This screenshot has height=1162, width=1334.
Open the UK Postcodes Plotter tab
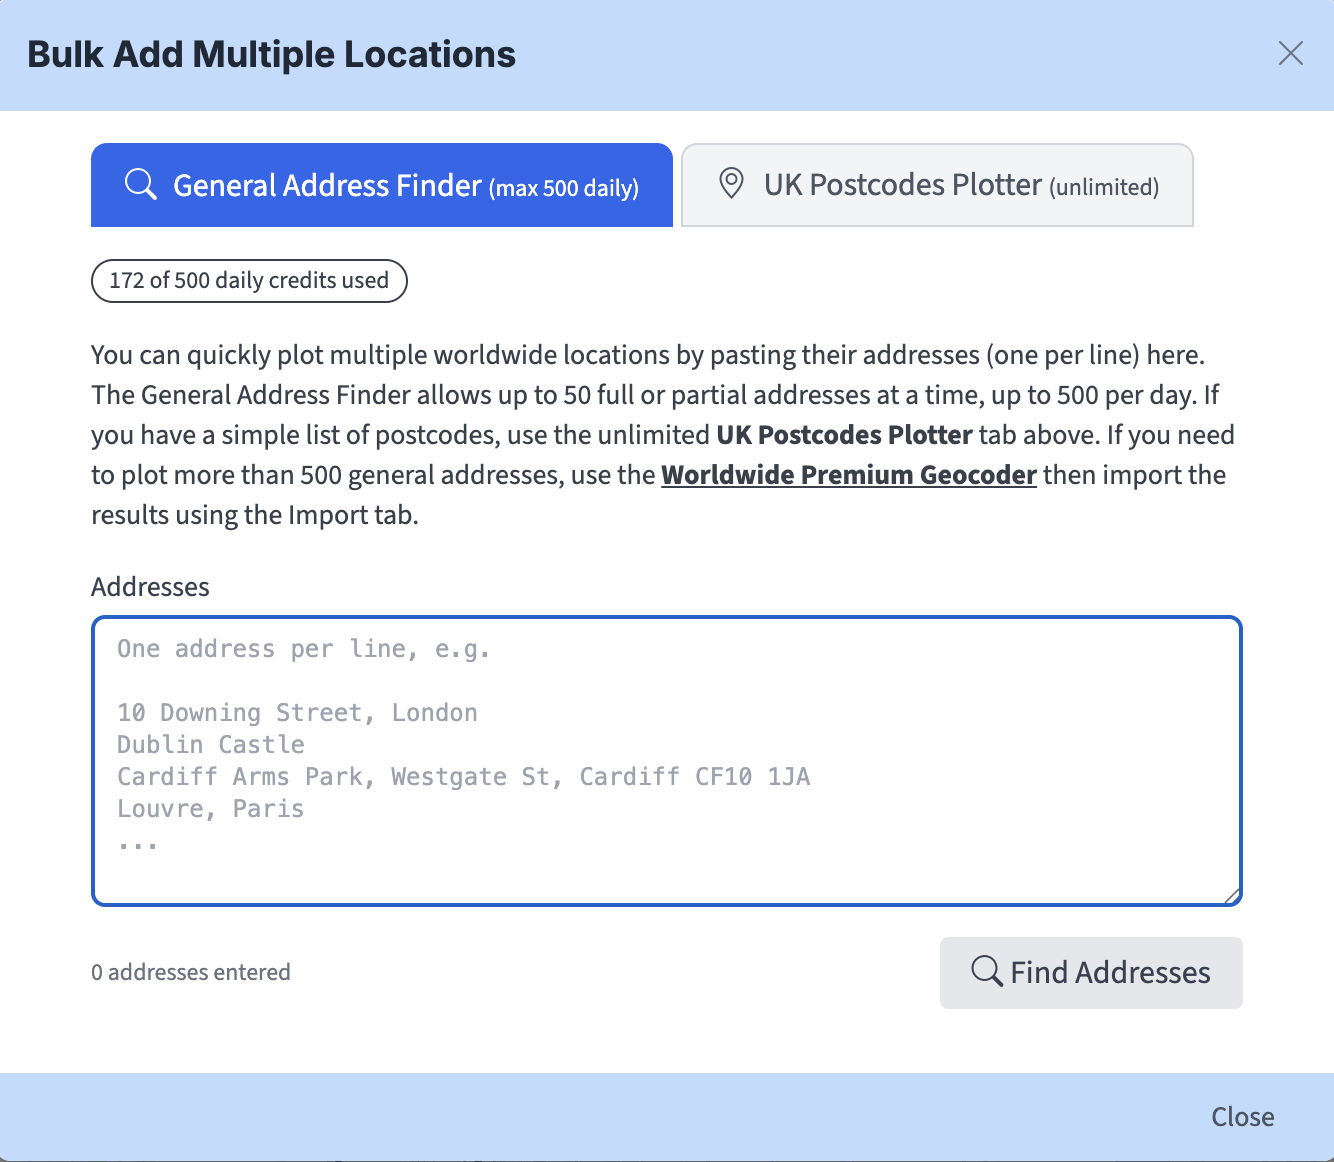coord(937,186)
